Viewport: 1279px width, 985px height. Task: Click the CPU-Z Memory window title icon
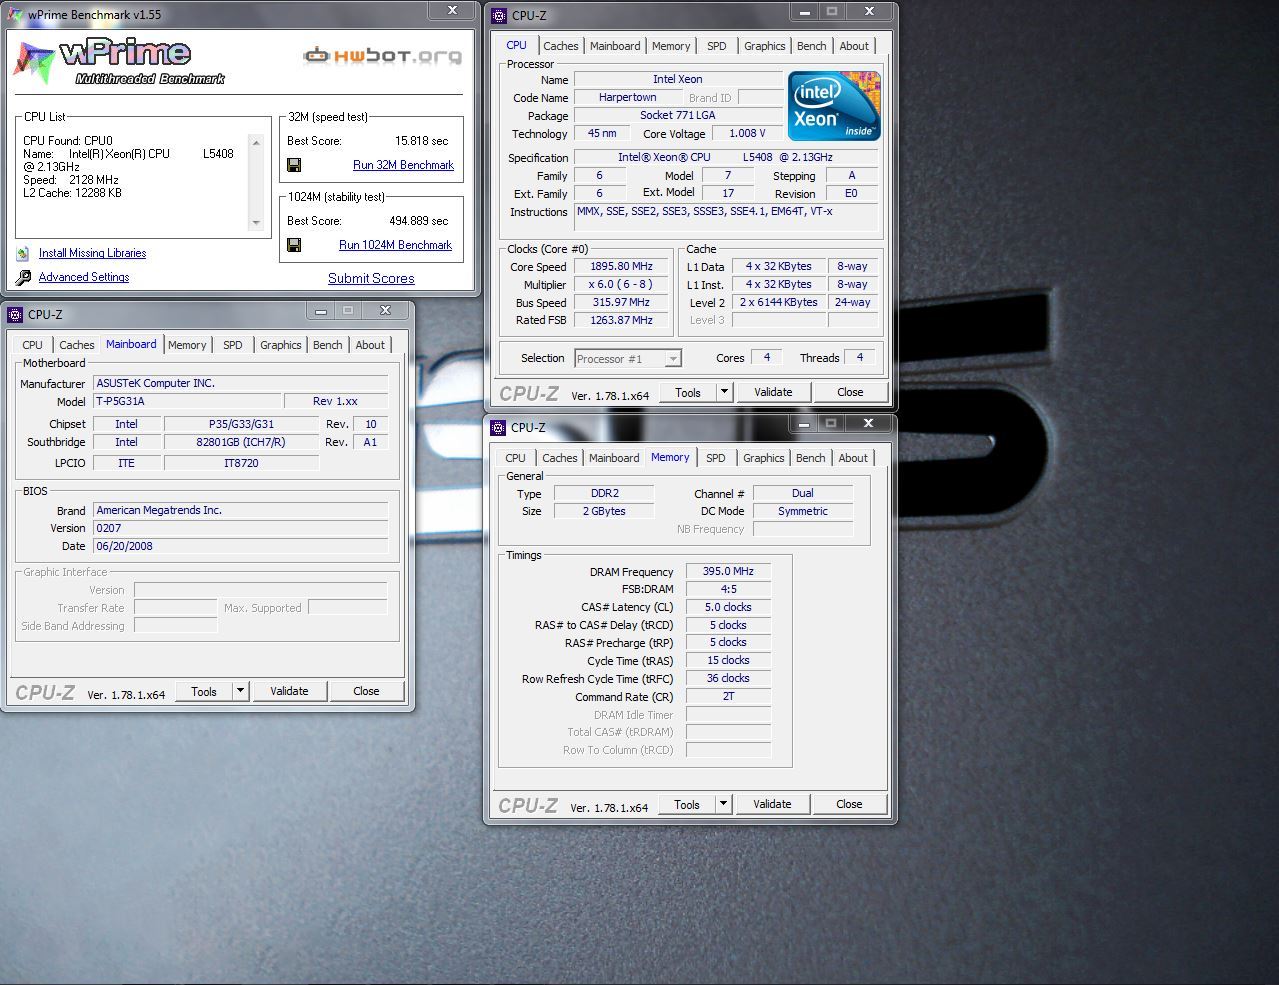click(498, 427)
